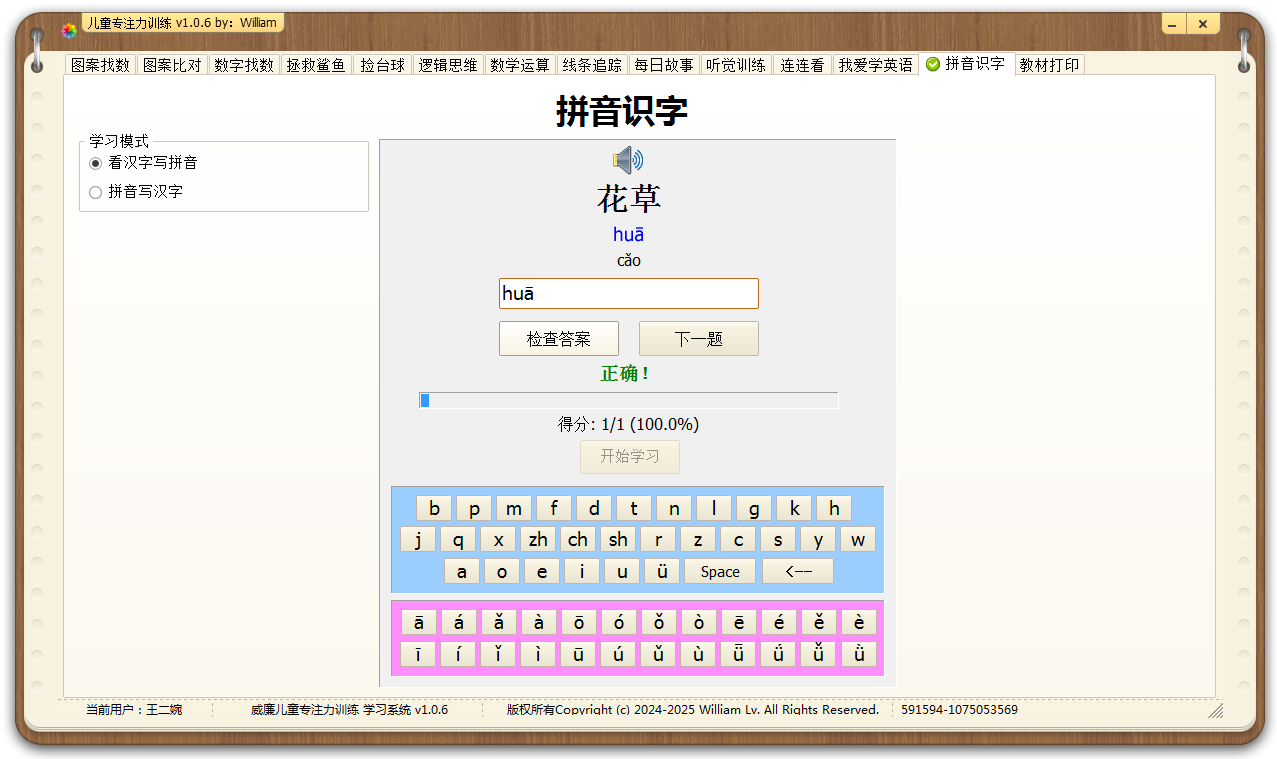Play pronunciation with the speaker icon

(628, 160)
